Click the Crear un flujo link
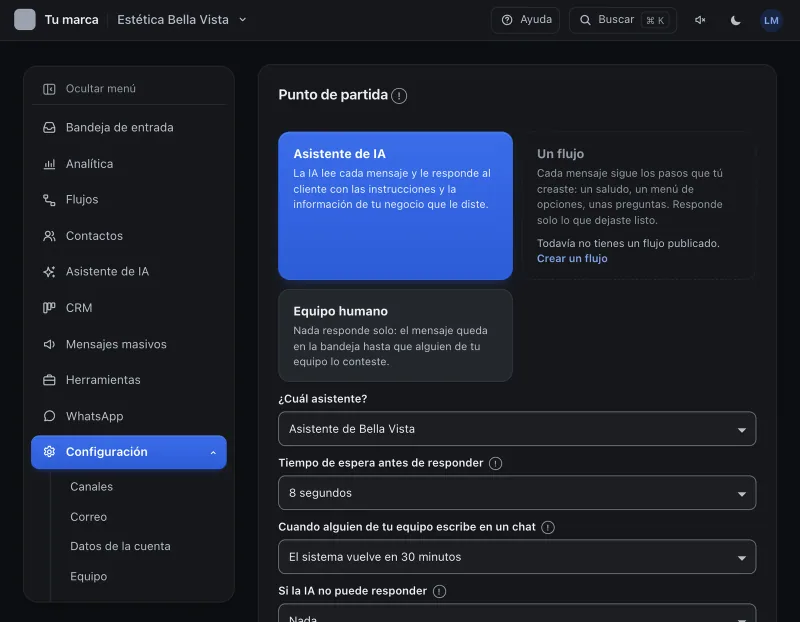800x622 pixels. pyautogui.click(x=572, y=259)
